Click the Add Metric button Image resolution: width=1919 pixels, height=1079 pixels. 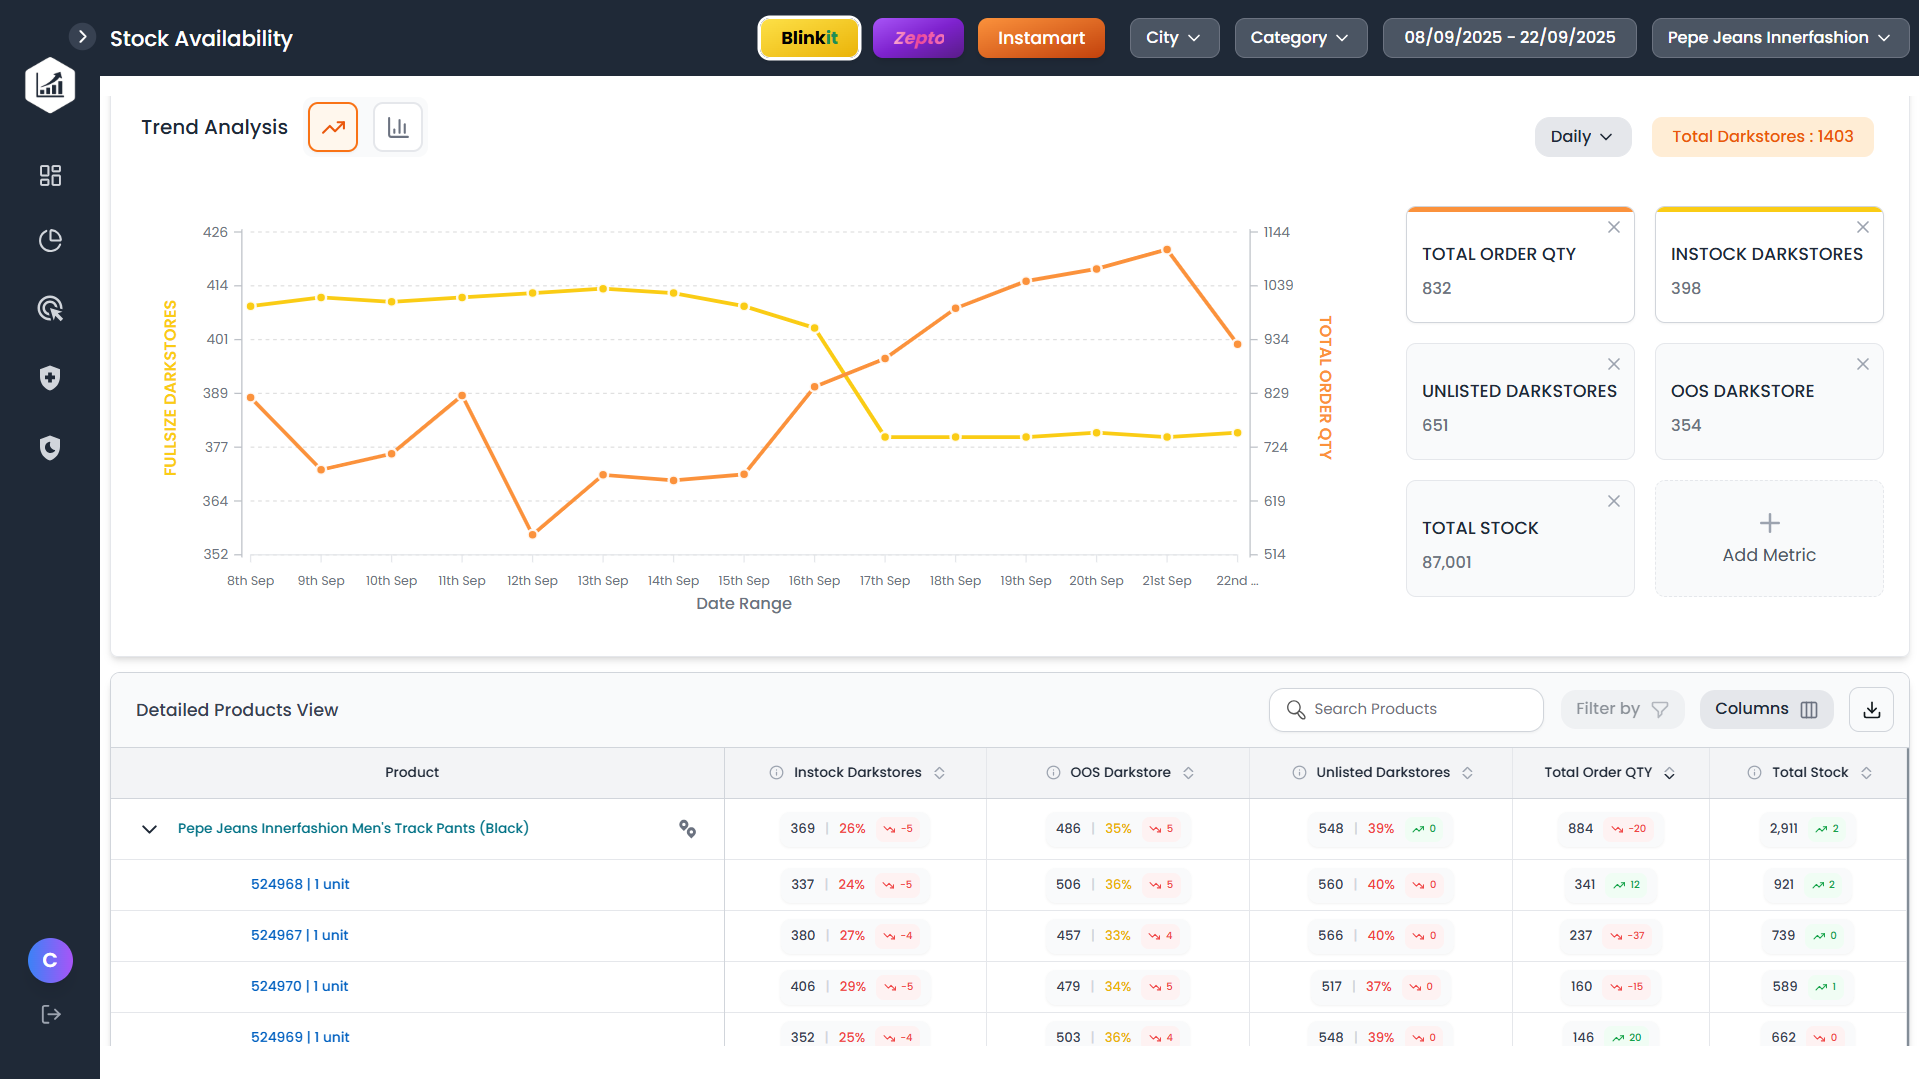click(1768, 539)
